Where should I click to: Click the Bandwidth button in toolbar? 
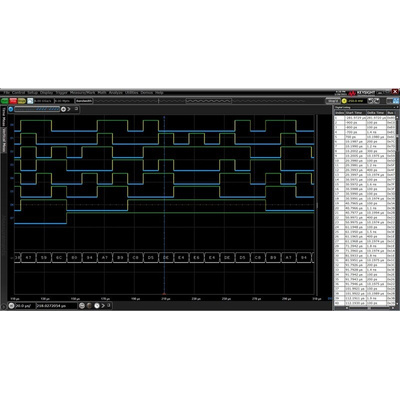84,100
